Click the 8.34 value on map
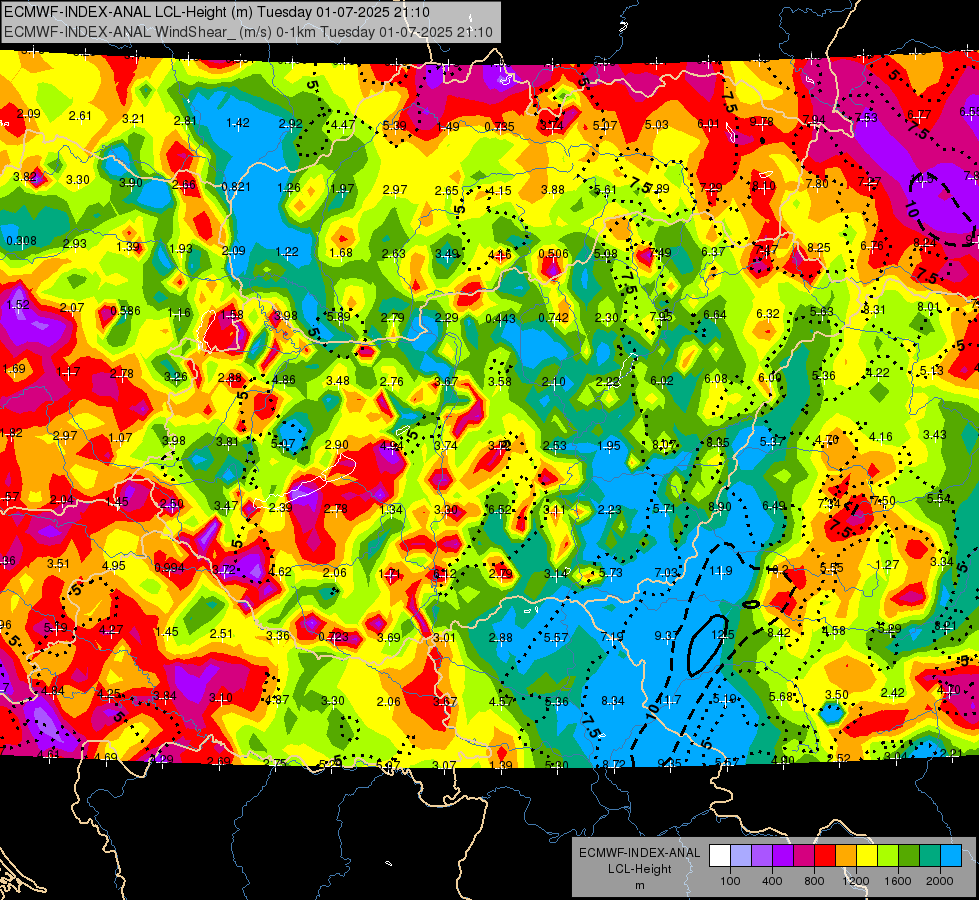 [612, 701]
